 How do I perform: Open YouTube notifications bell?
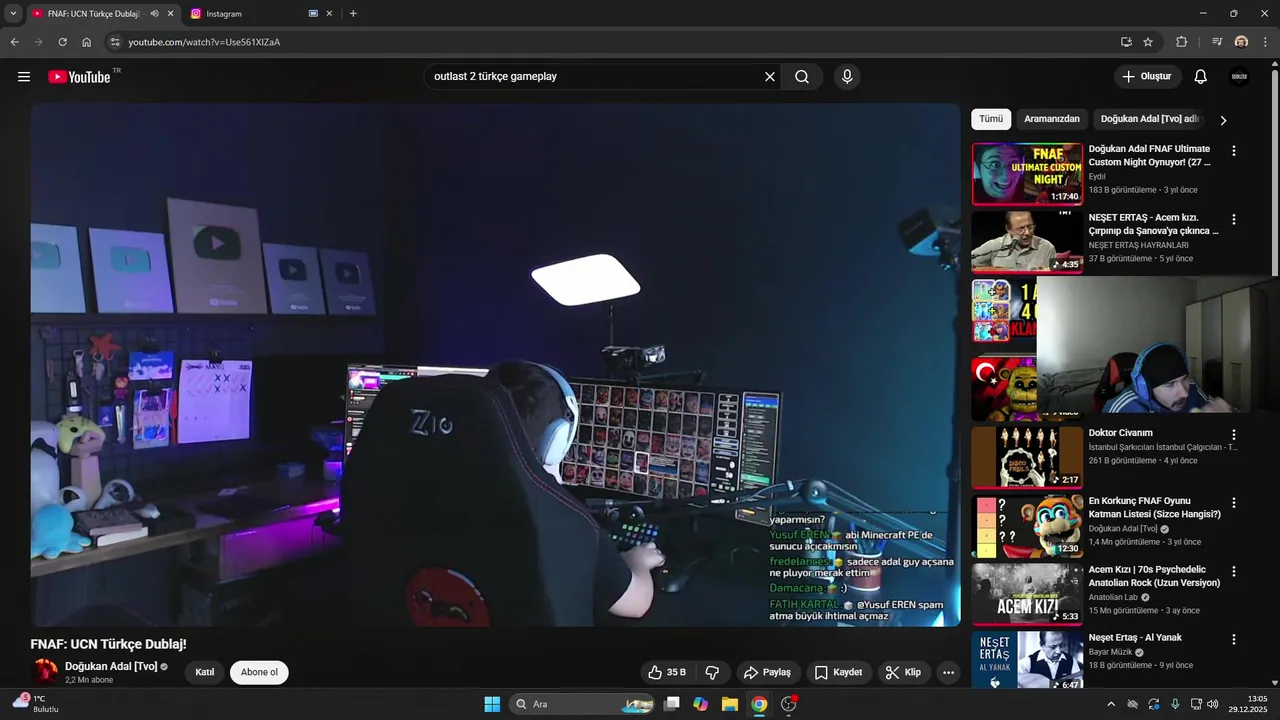tap(1201, 77)
